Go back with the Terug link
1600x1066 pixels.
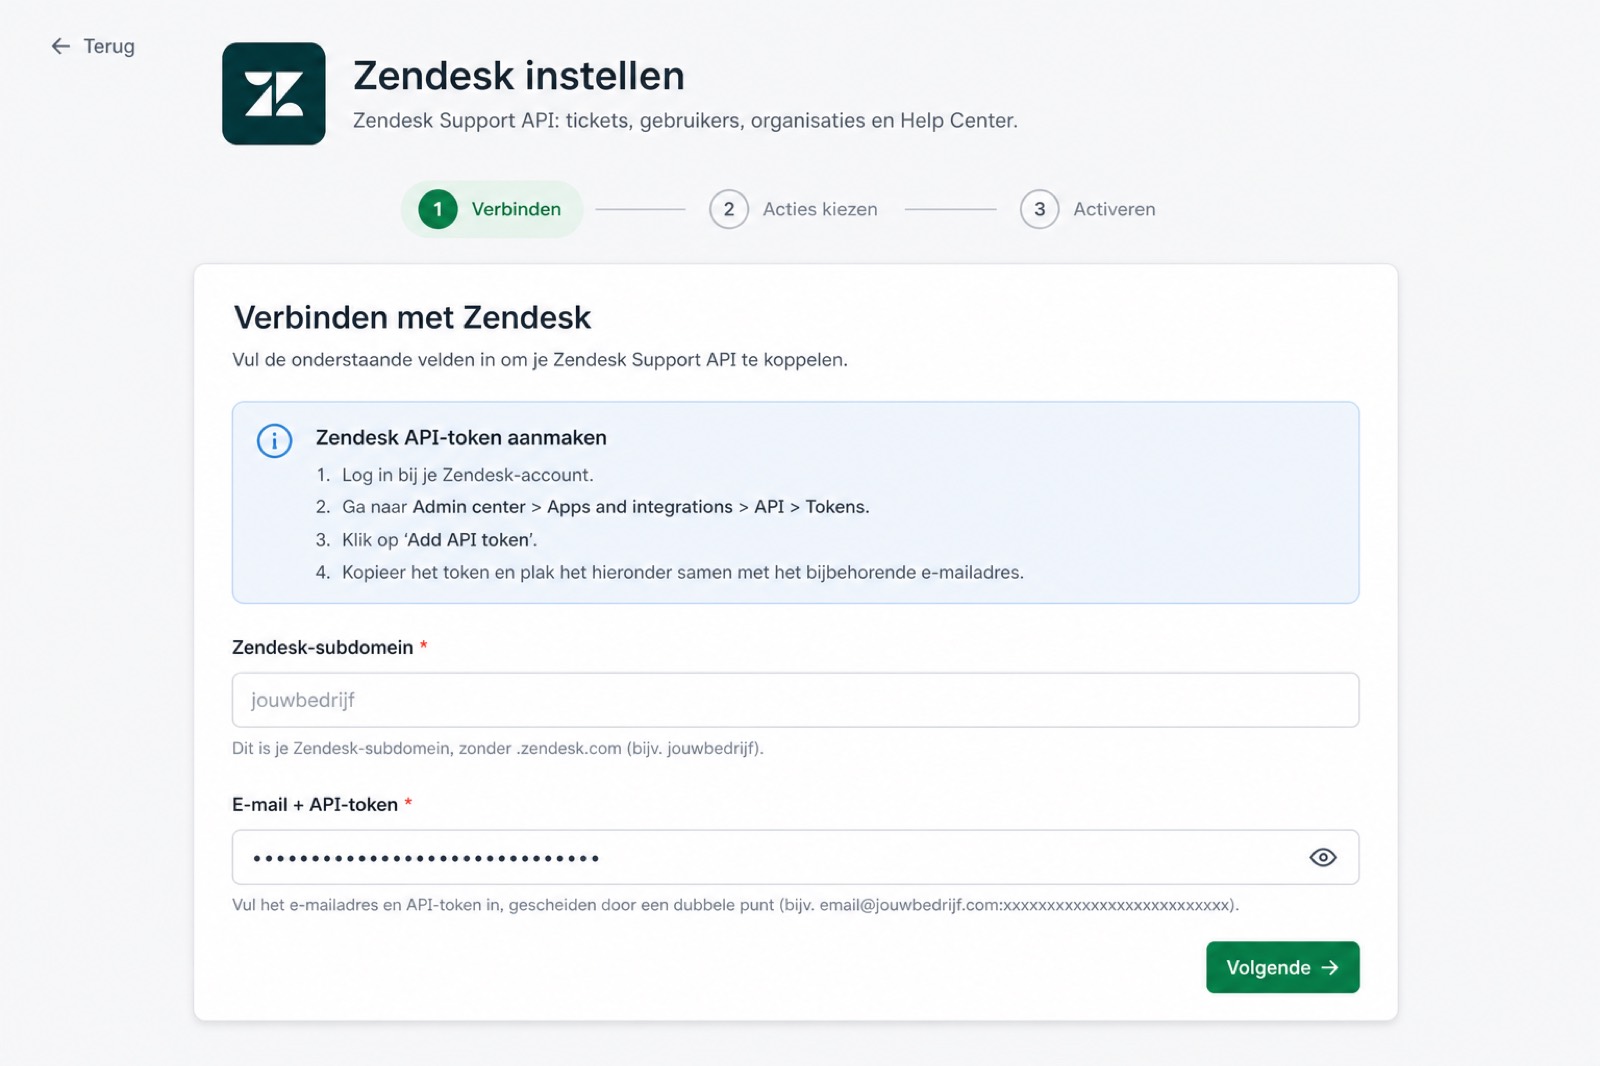(93, 46)
